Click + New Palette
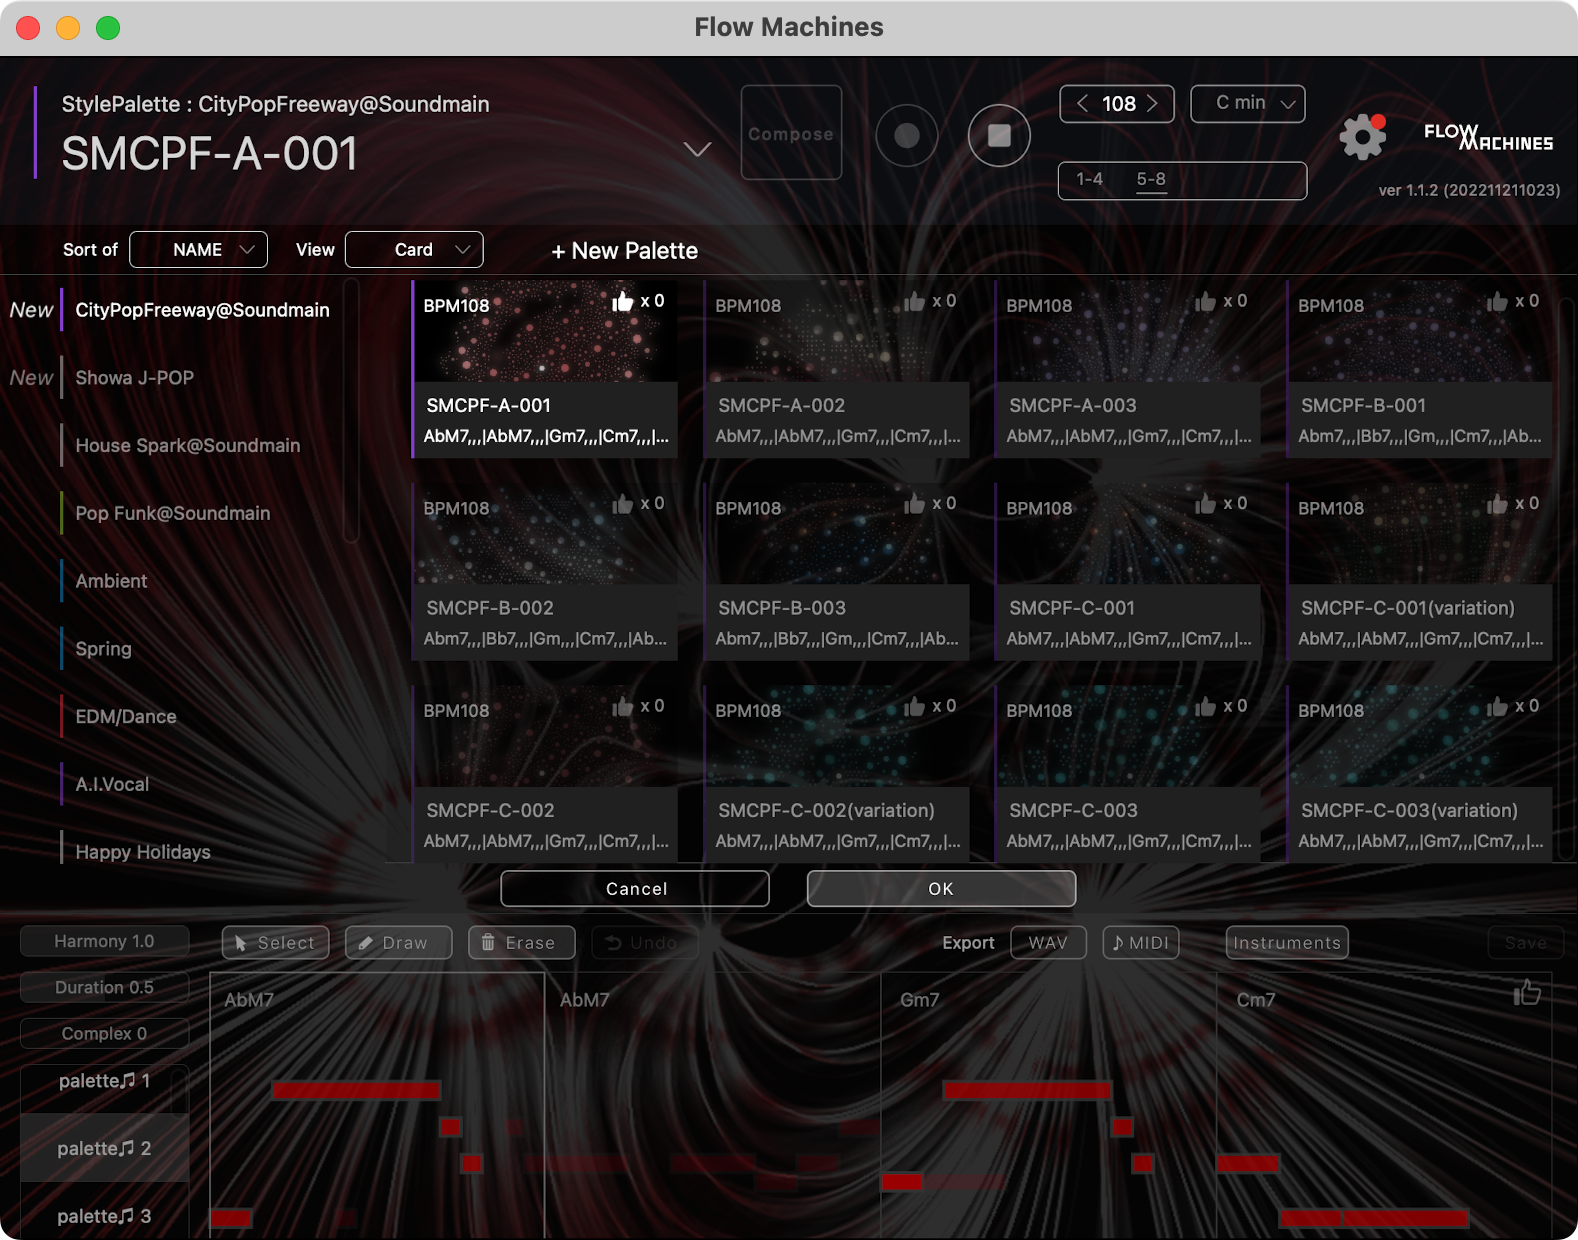 624,251
